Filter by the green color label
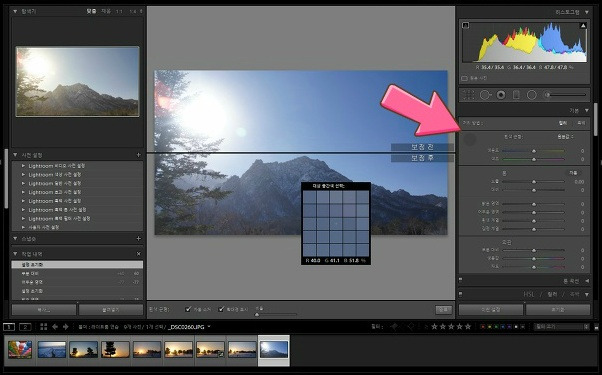The height and width of the screenshot is (375, 602). 496,327
